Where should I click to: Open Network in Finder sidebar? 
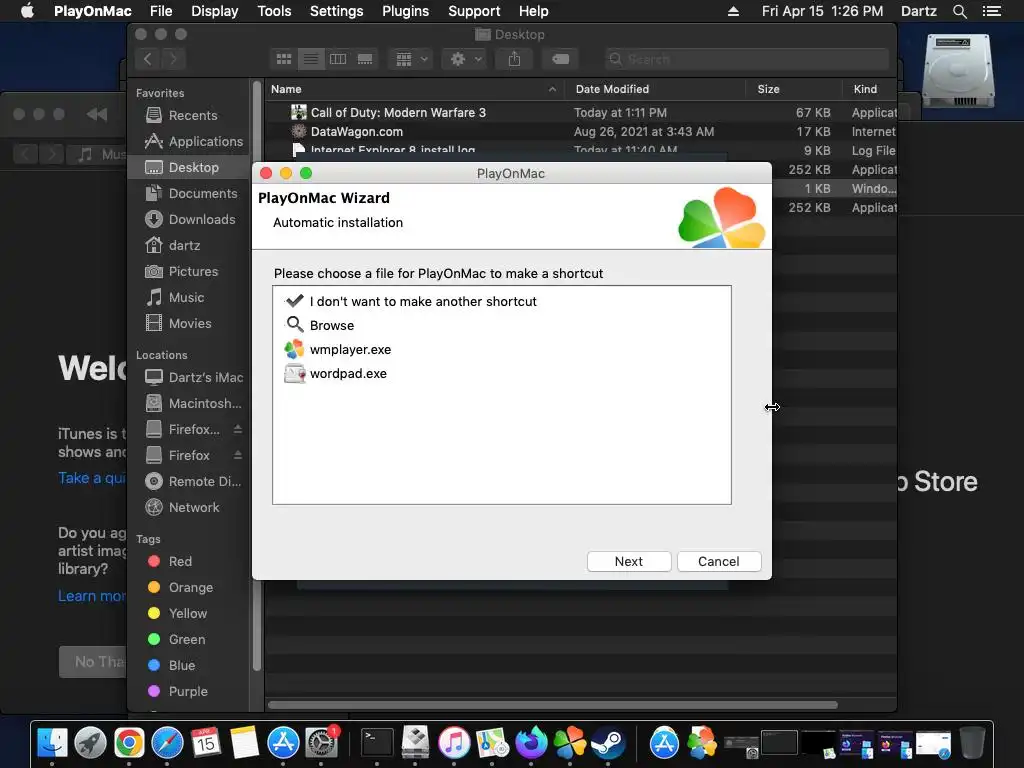188,507
